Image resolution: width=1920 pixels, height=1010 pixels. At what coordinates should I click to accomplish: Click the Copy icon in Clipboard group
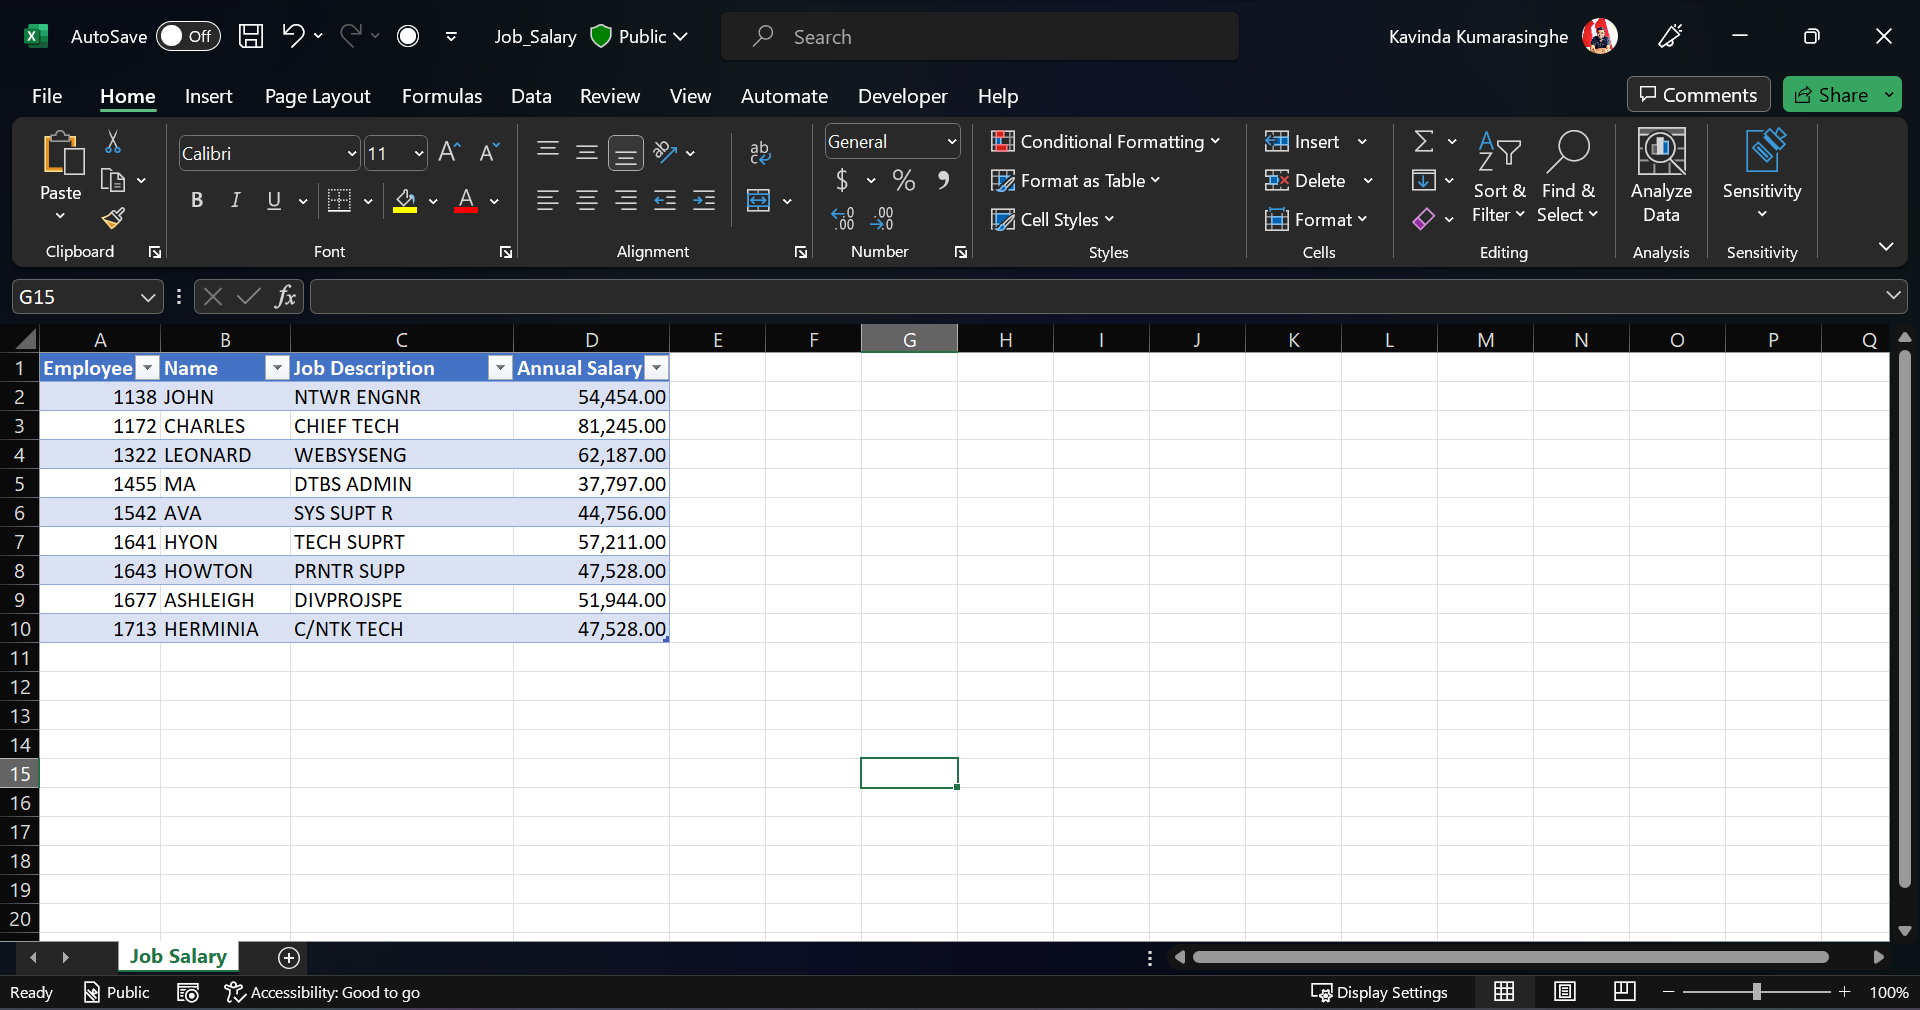coord(113,180)
